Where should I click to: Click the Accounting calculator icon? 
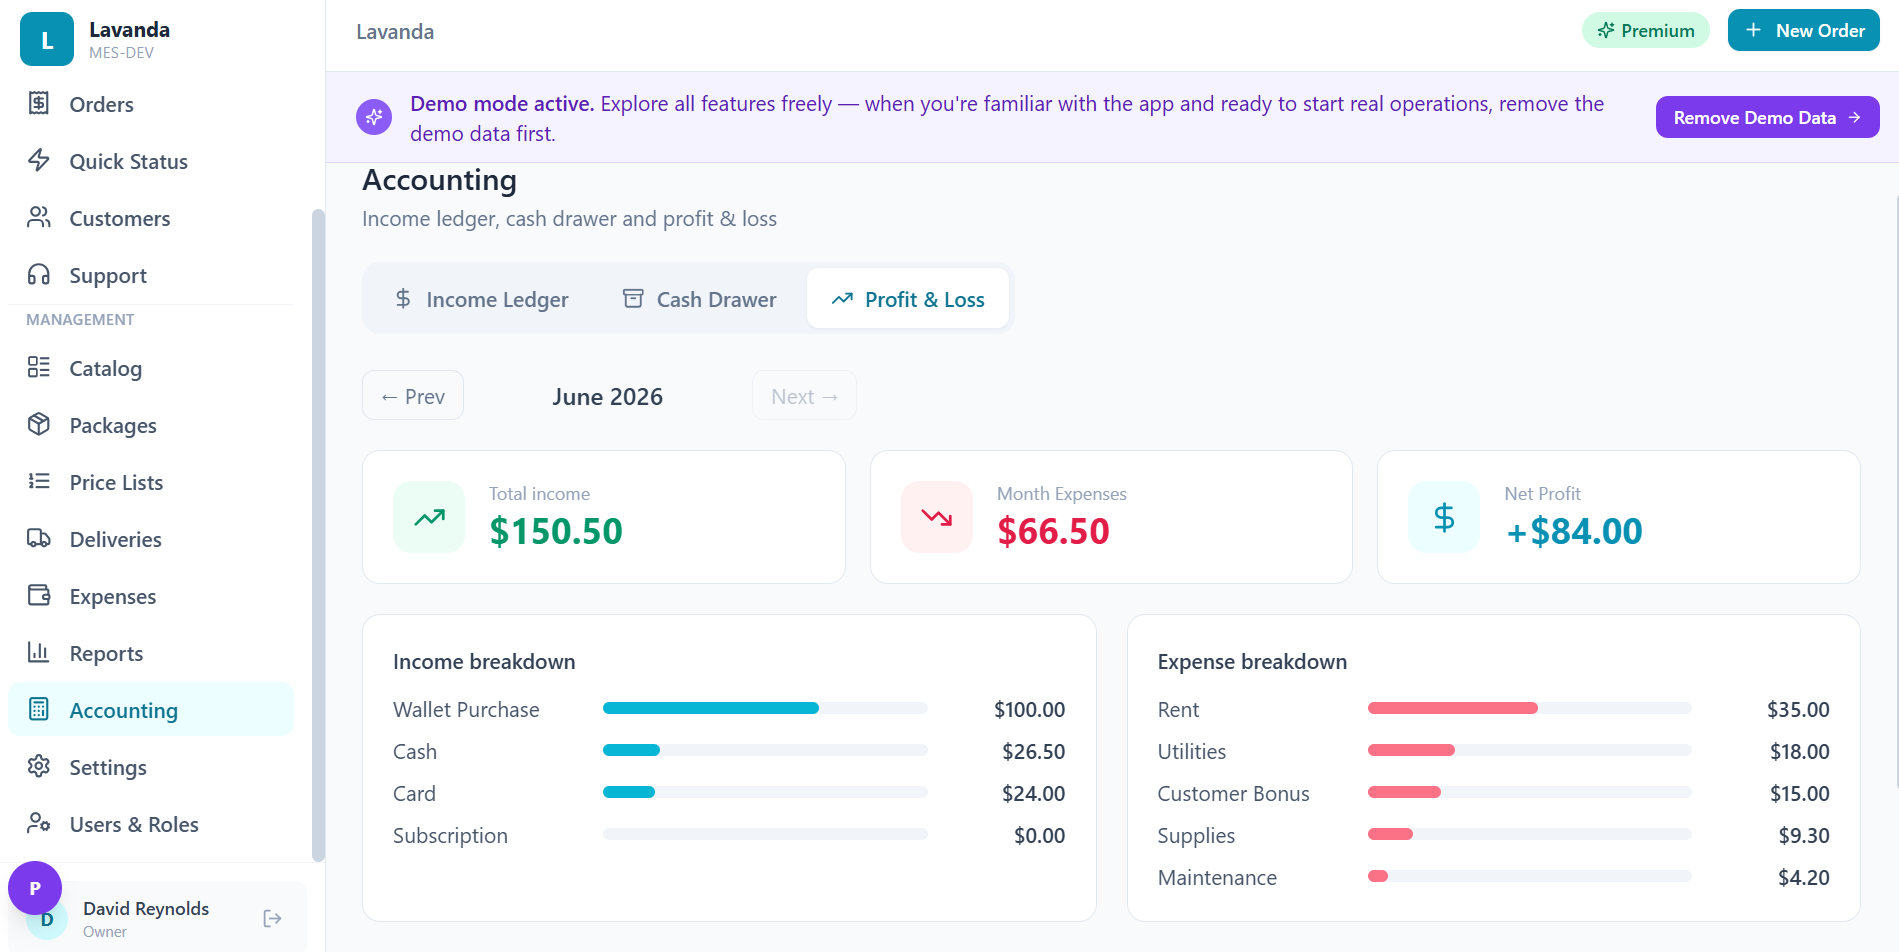pyautogui.click(x=39, y=709)
